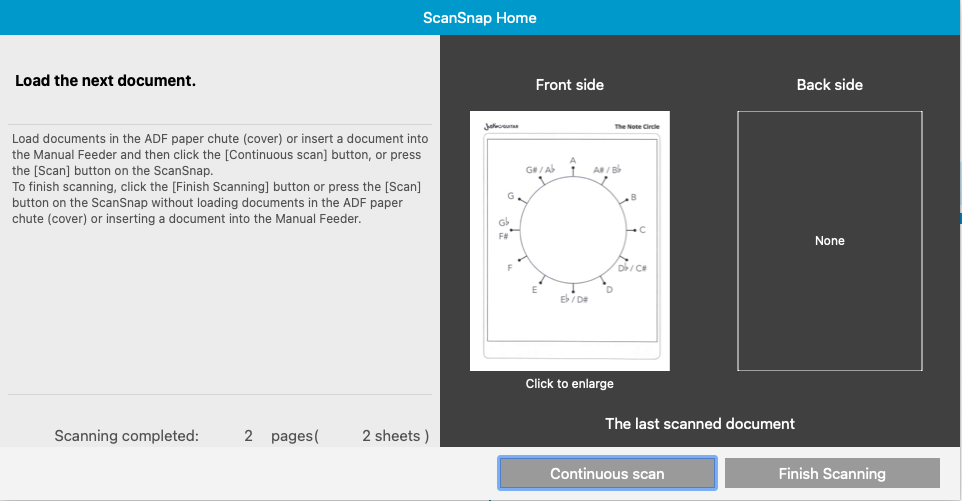Select the 'Front side' heading label
The width and height of the screenshot is (962, 501).
click(569, 85)
